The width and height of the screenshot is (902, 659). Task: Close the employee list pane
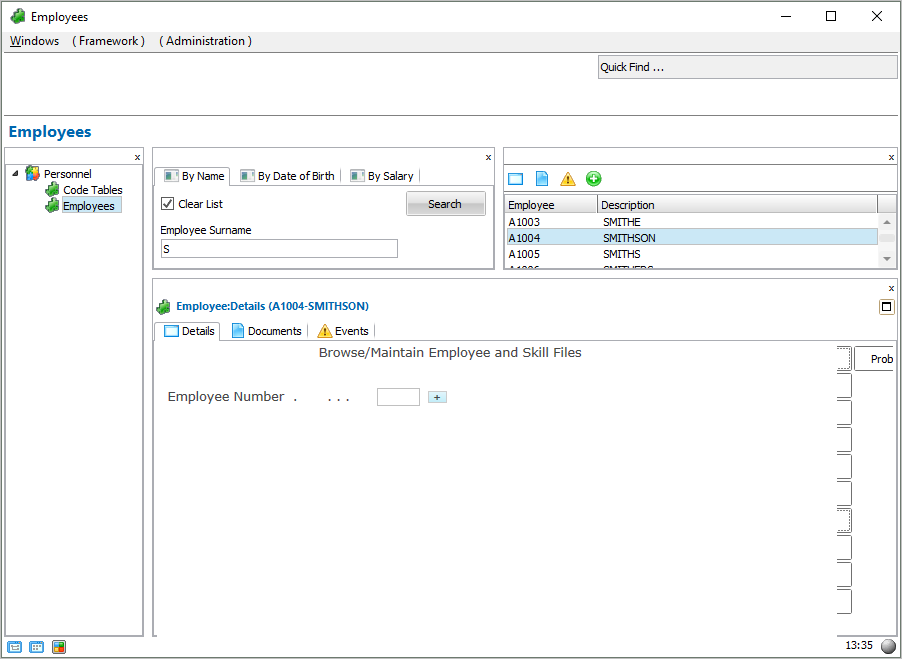click(x=891, y=157)
